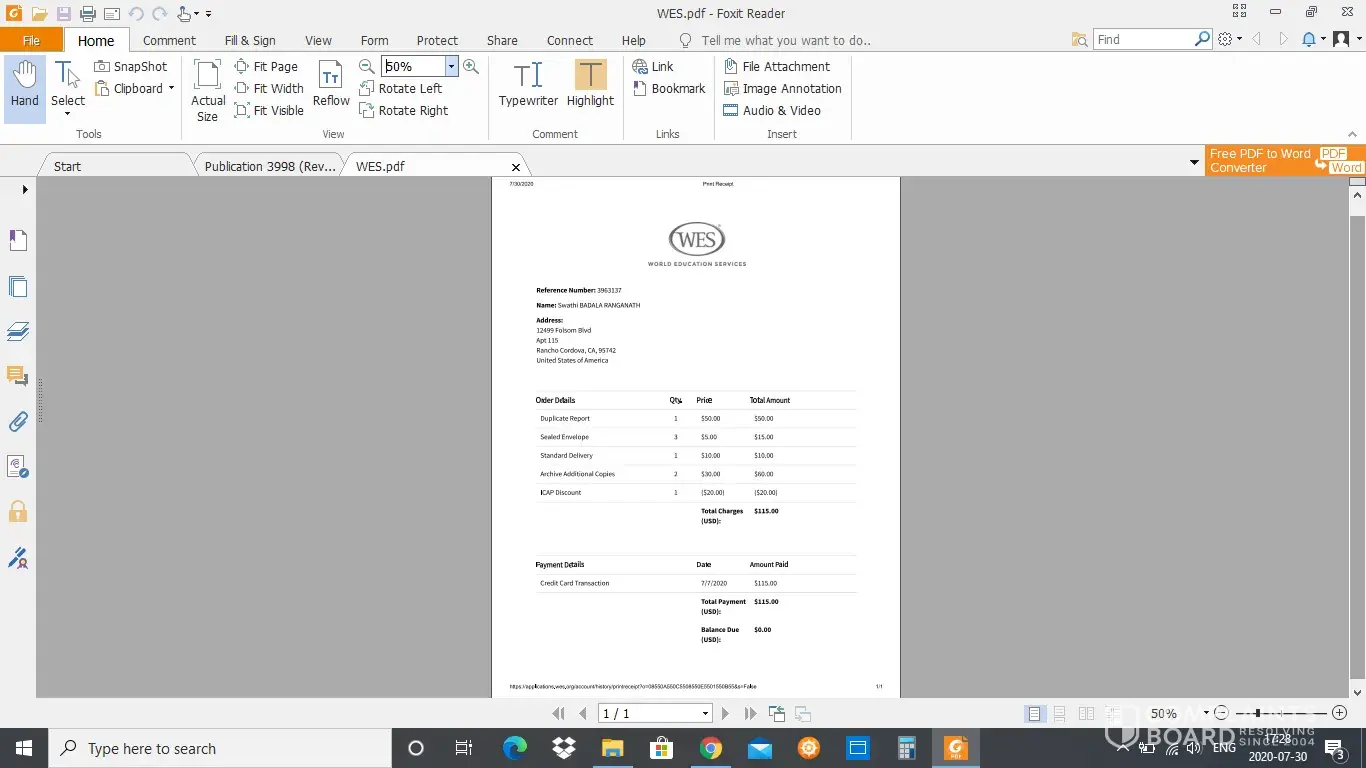Image resolution: width=1366 pixels, height=768 pixels.
Task: Add a File Attachment
Action: (776, 66)
